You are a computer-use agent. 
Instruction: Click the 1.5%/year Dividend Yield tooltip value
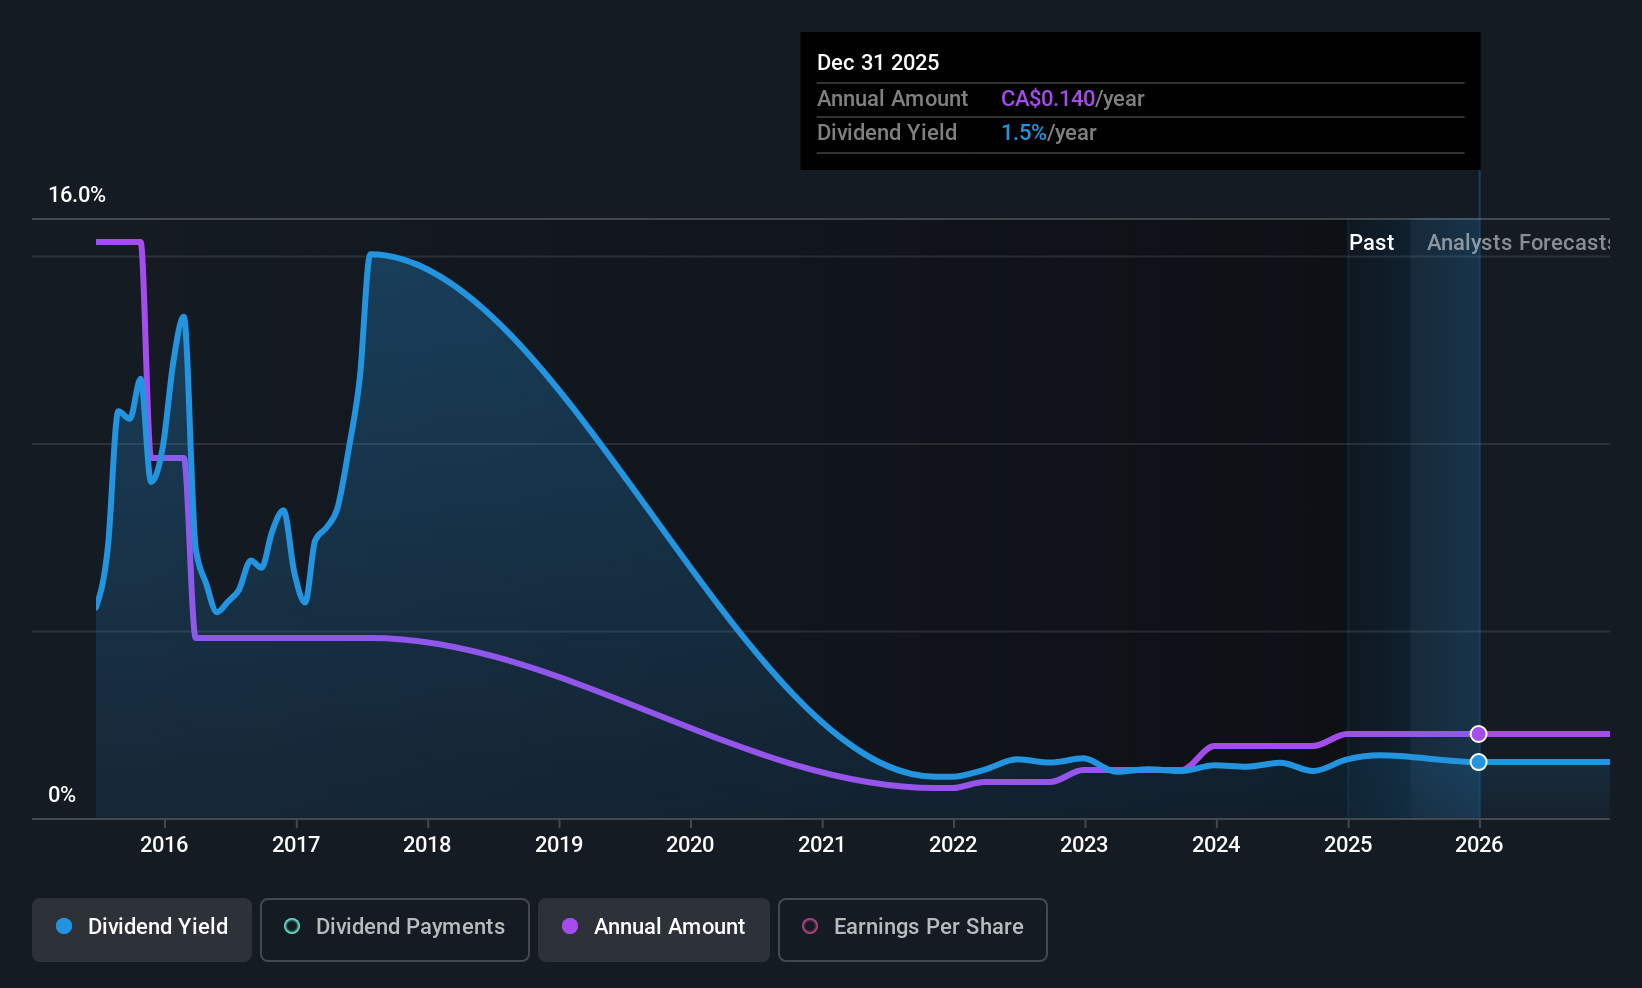click(x=1048, y=132)
